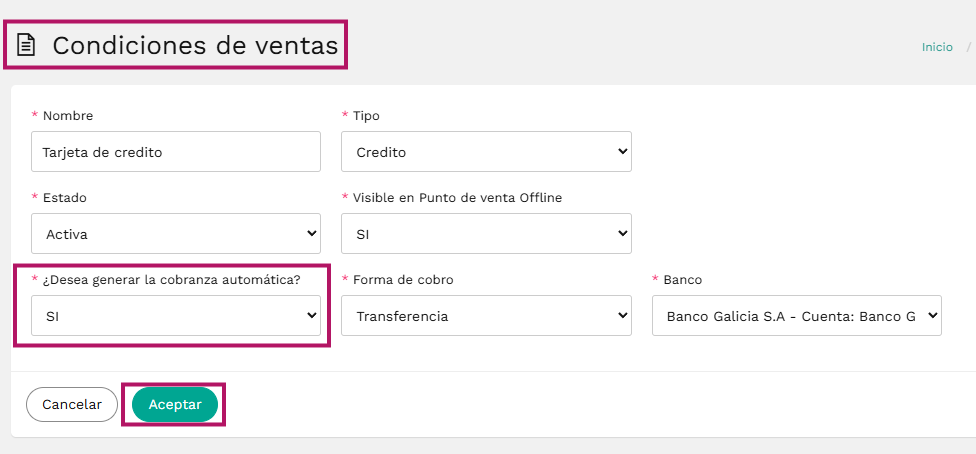
Task: Click the document icon beside Condiciones de ventas
Action: [26, 45]
